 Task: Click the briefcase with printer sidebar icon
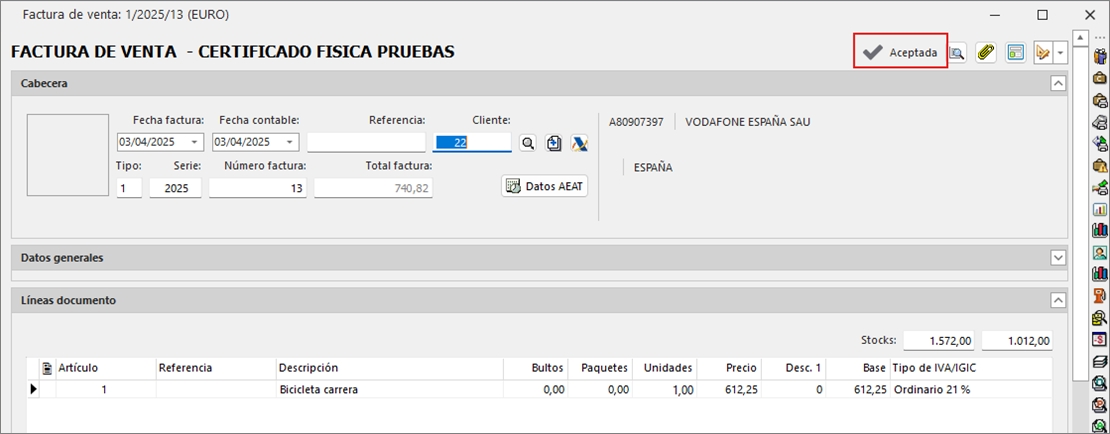tap(1099, 100)
